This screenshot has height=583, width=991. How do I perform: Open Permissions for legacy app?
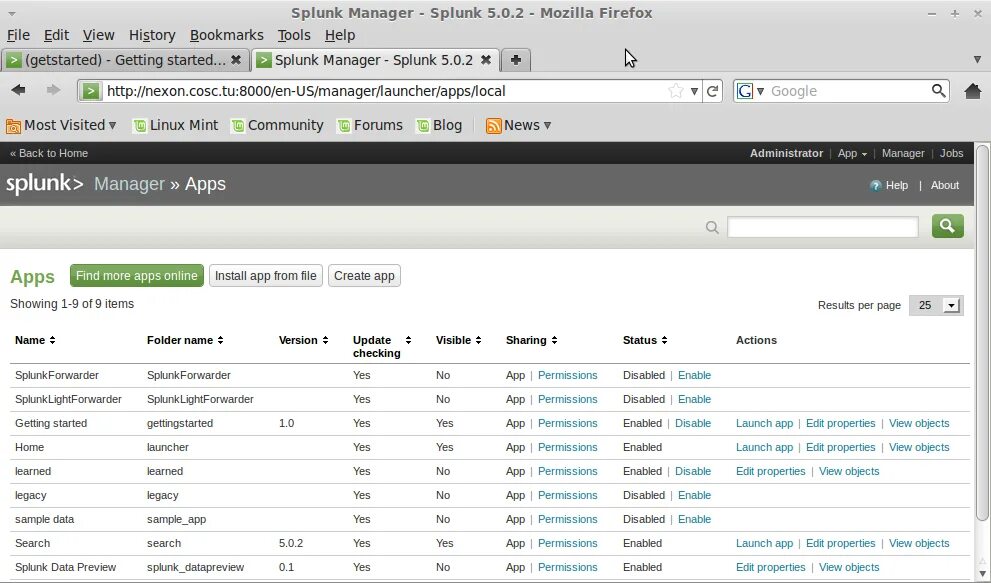568,495
